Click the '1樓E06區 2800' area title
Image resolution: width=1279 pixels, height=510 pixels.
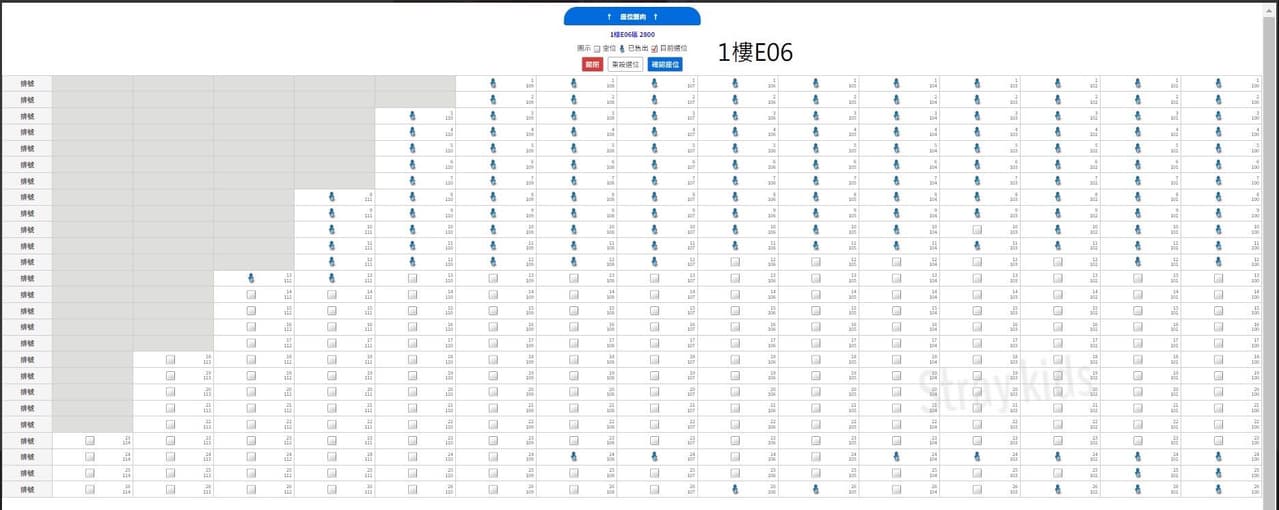(x=632, y=34)
